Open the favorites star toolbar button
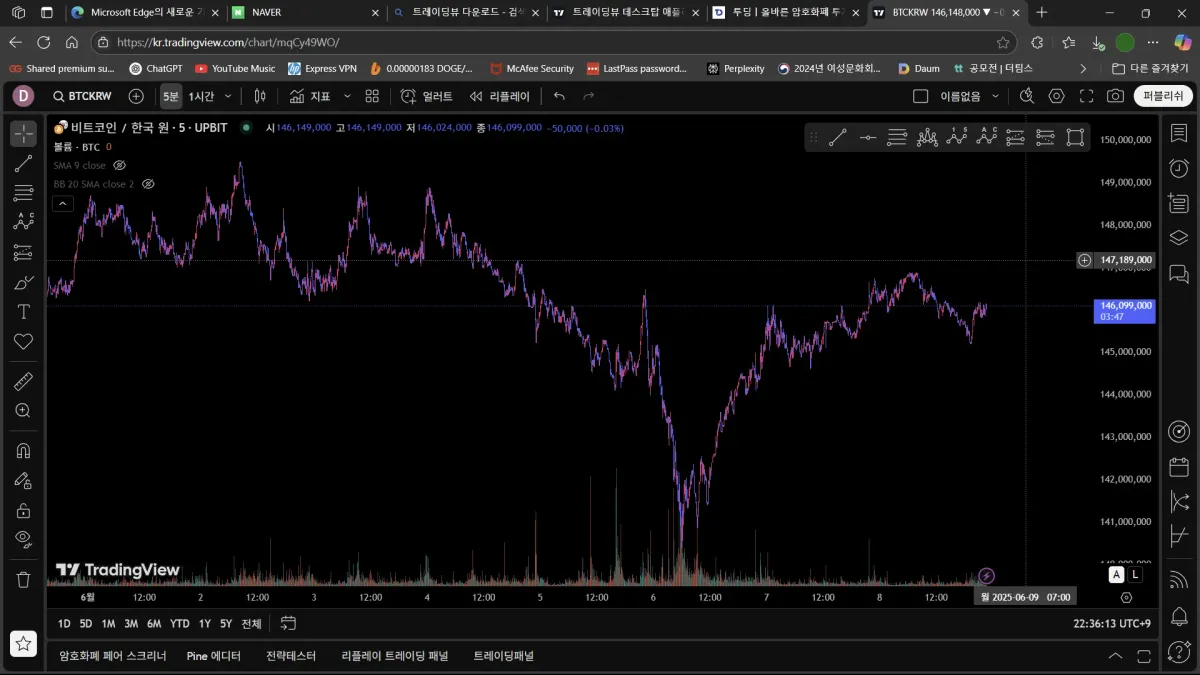Viewport: 1200px width, 675px height. pyautogui.click(x=24, y=644)
